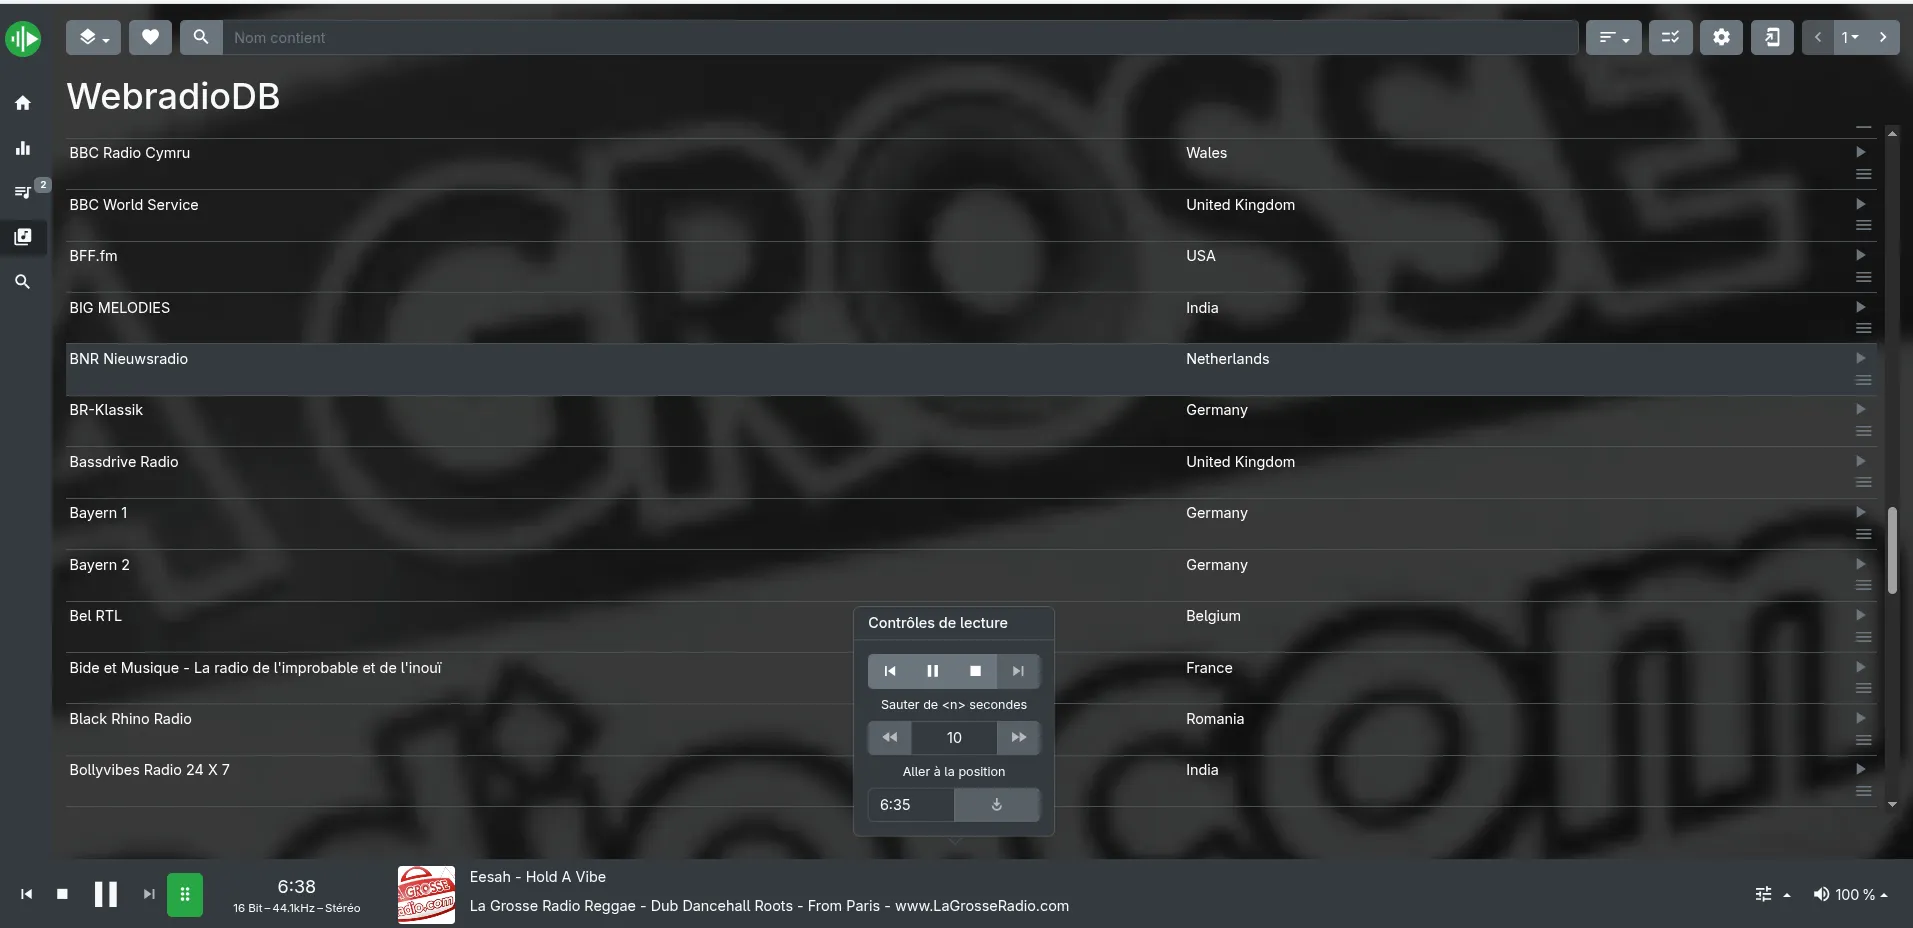1913x928 pixels.
Task: Open the browse database sidebar icon
Action: pos(22,238)
